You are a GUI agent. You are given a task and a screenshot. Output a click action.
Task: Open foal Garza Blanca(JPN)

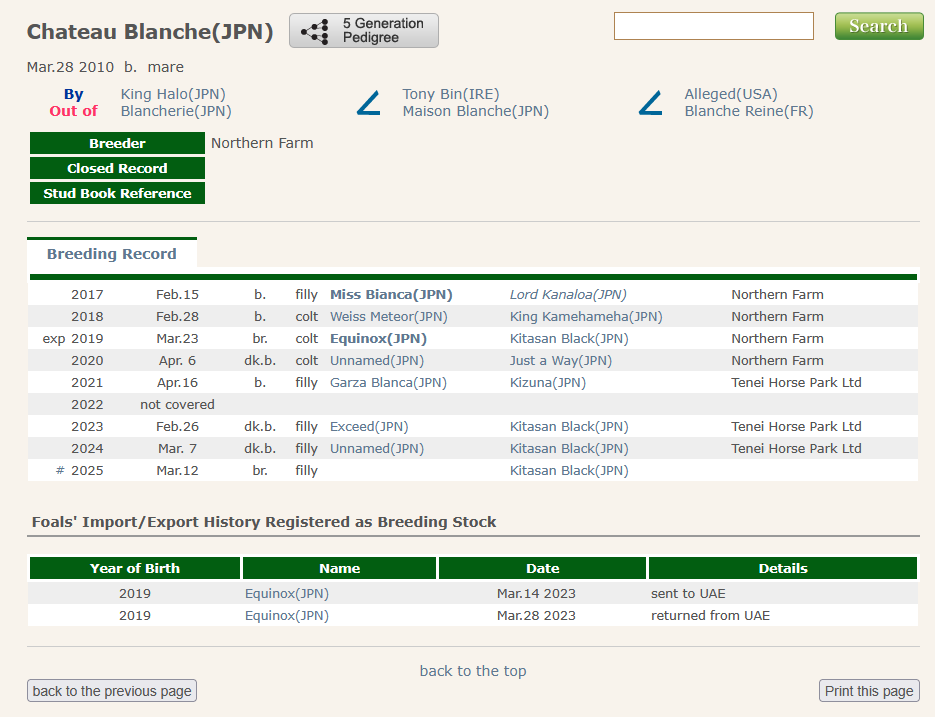pyautogui.click(x=388, y=383)
